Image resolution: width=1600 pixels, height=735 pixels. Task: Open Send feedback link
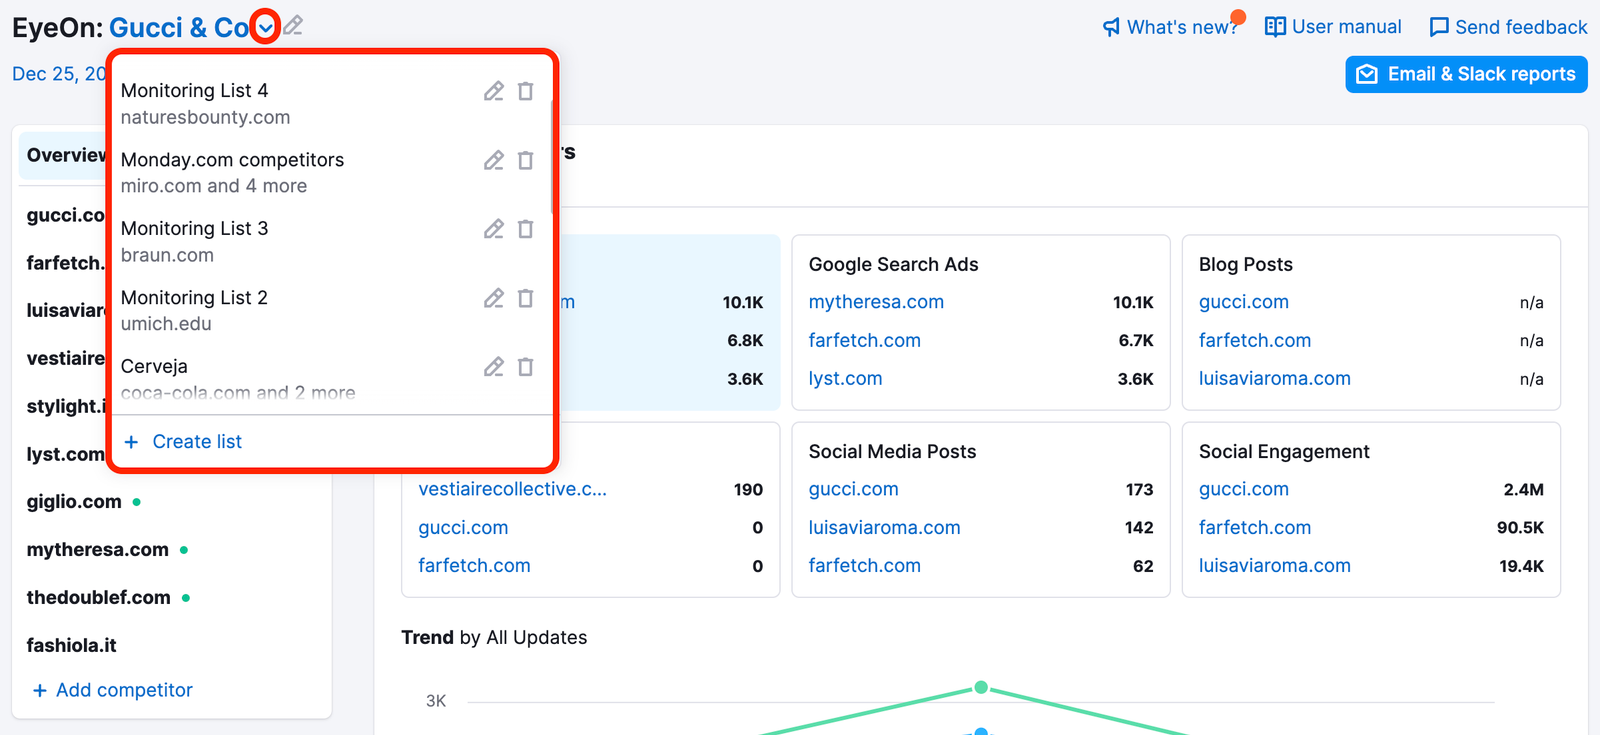coord(1508,27)
